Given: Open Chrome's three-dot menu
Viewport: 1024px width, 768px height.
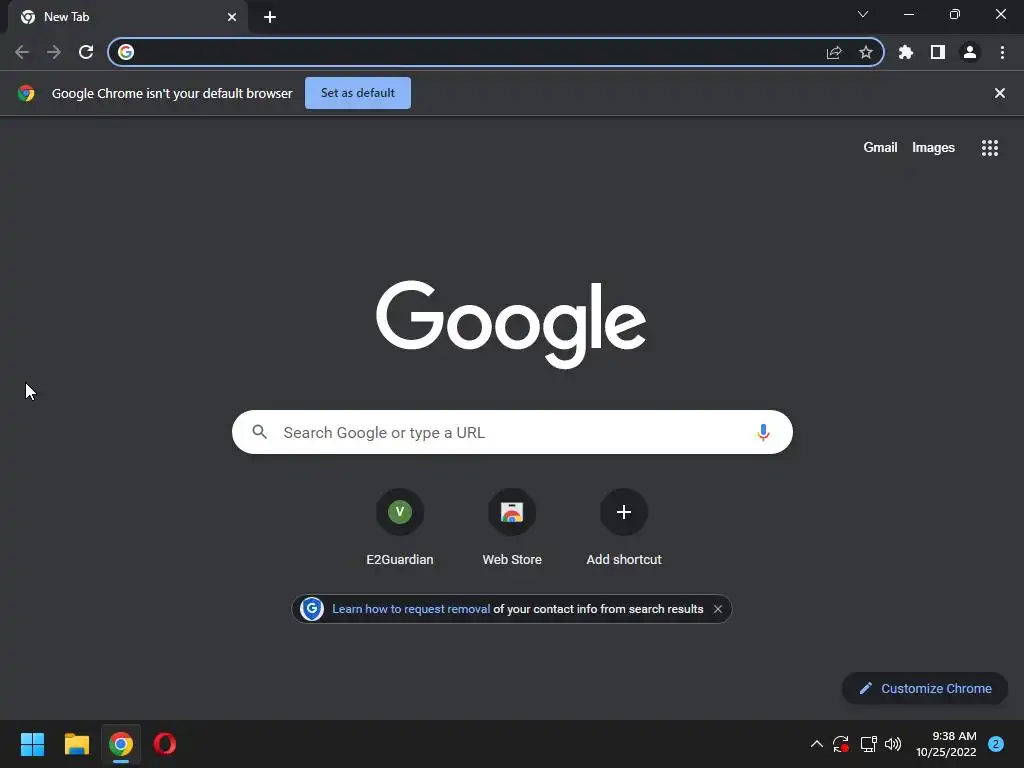Looking at the screenshot, I should click(x=1002, y=52).
